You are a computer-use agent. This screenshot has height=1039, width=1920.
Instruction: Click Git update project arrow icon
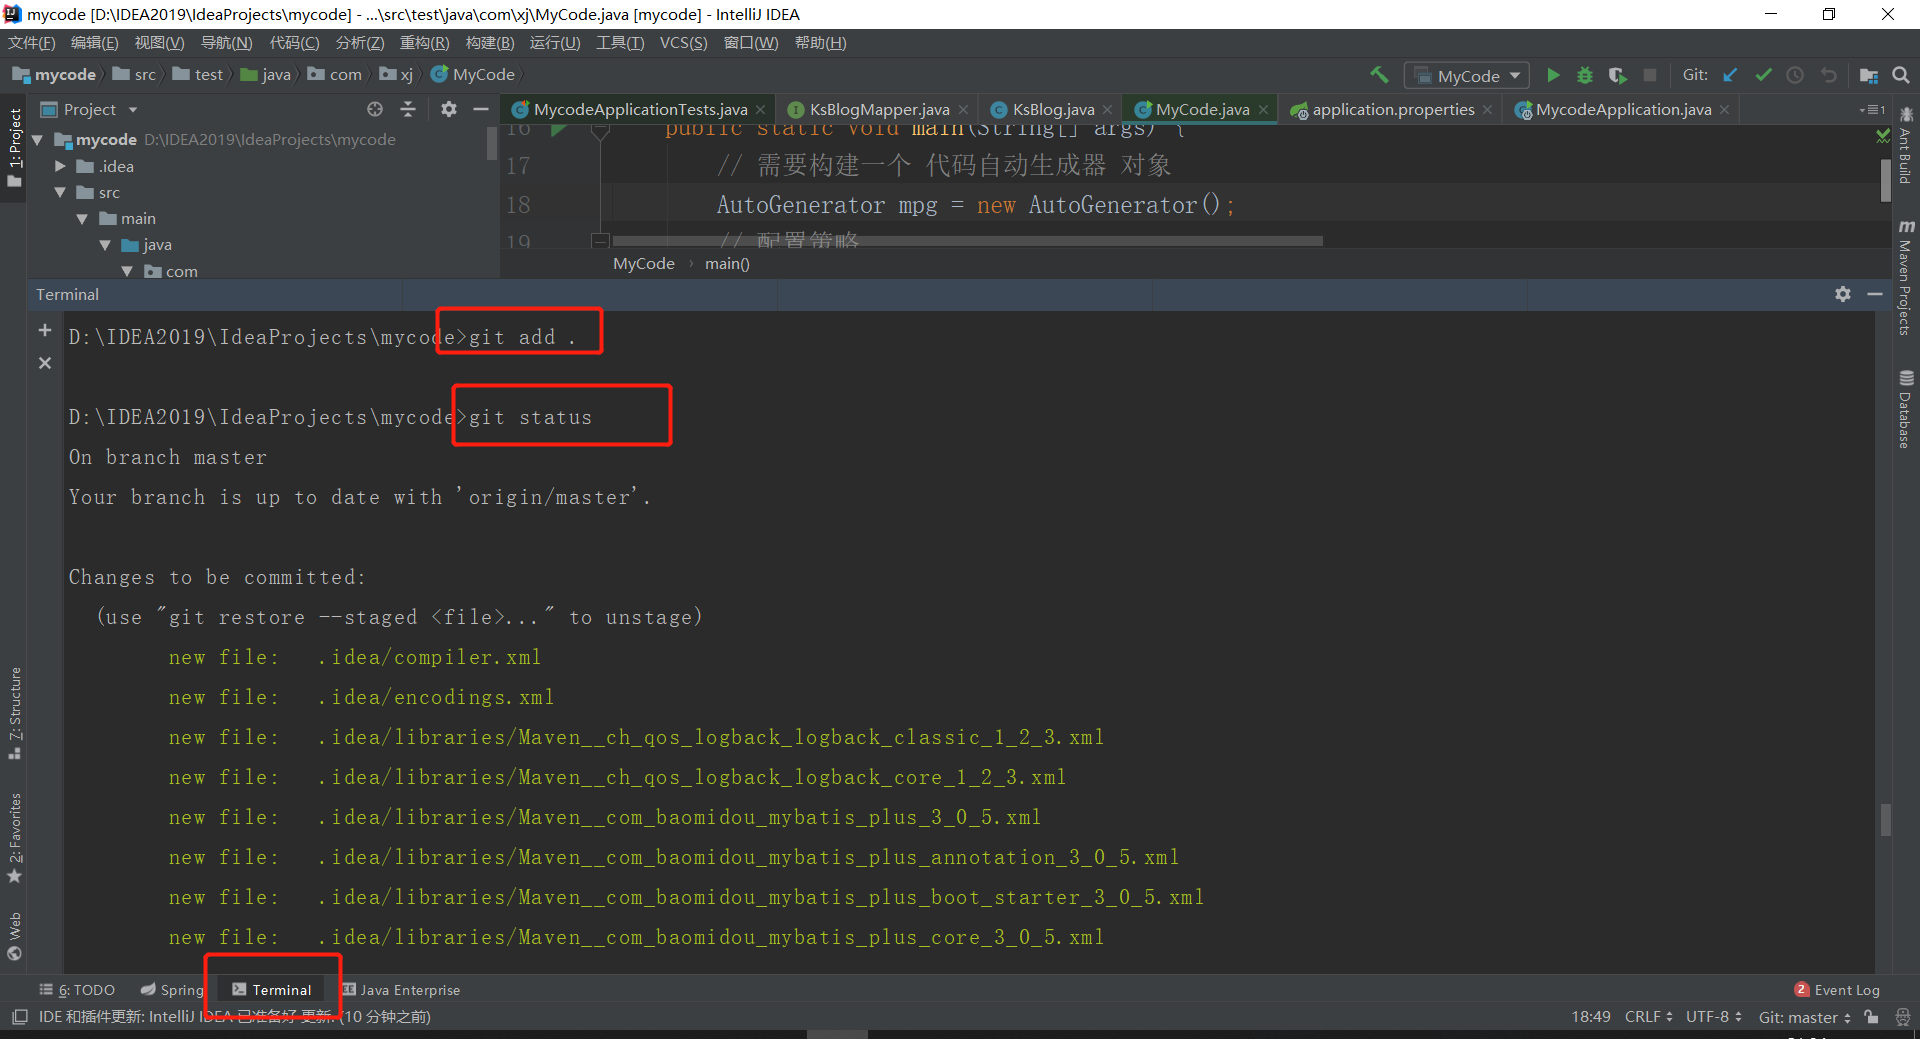1731,75
